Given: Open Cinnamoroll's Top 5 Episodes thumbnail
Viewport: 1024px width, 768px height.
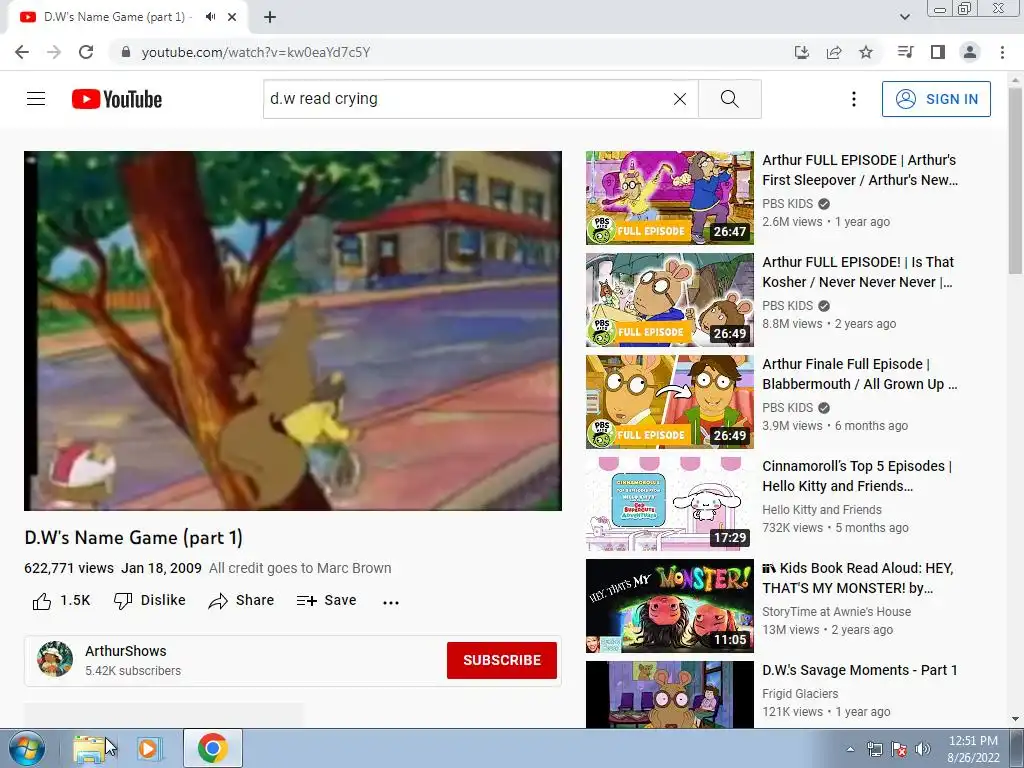Looking at the screenshot, I should pyautogui.click(x=669, y=504).
